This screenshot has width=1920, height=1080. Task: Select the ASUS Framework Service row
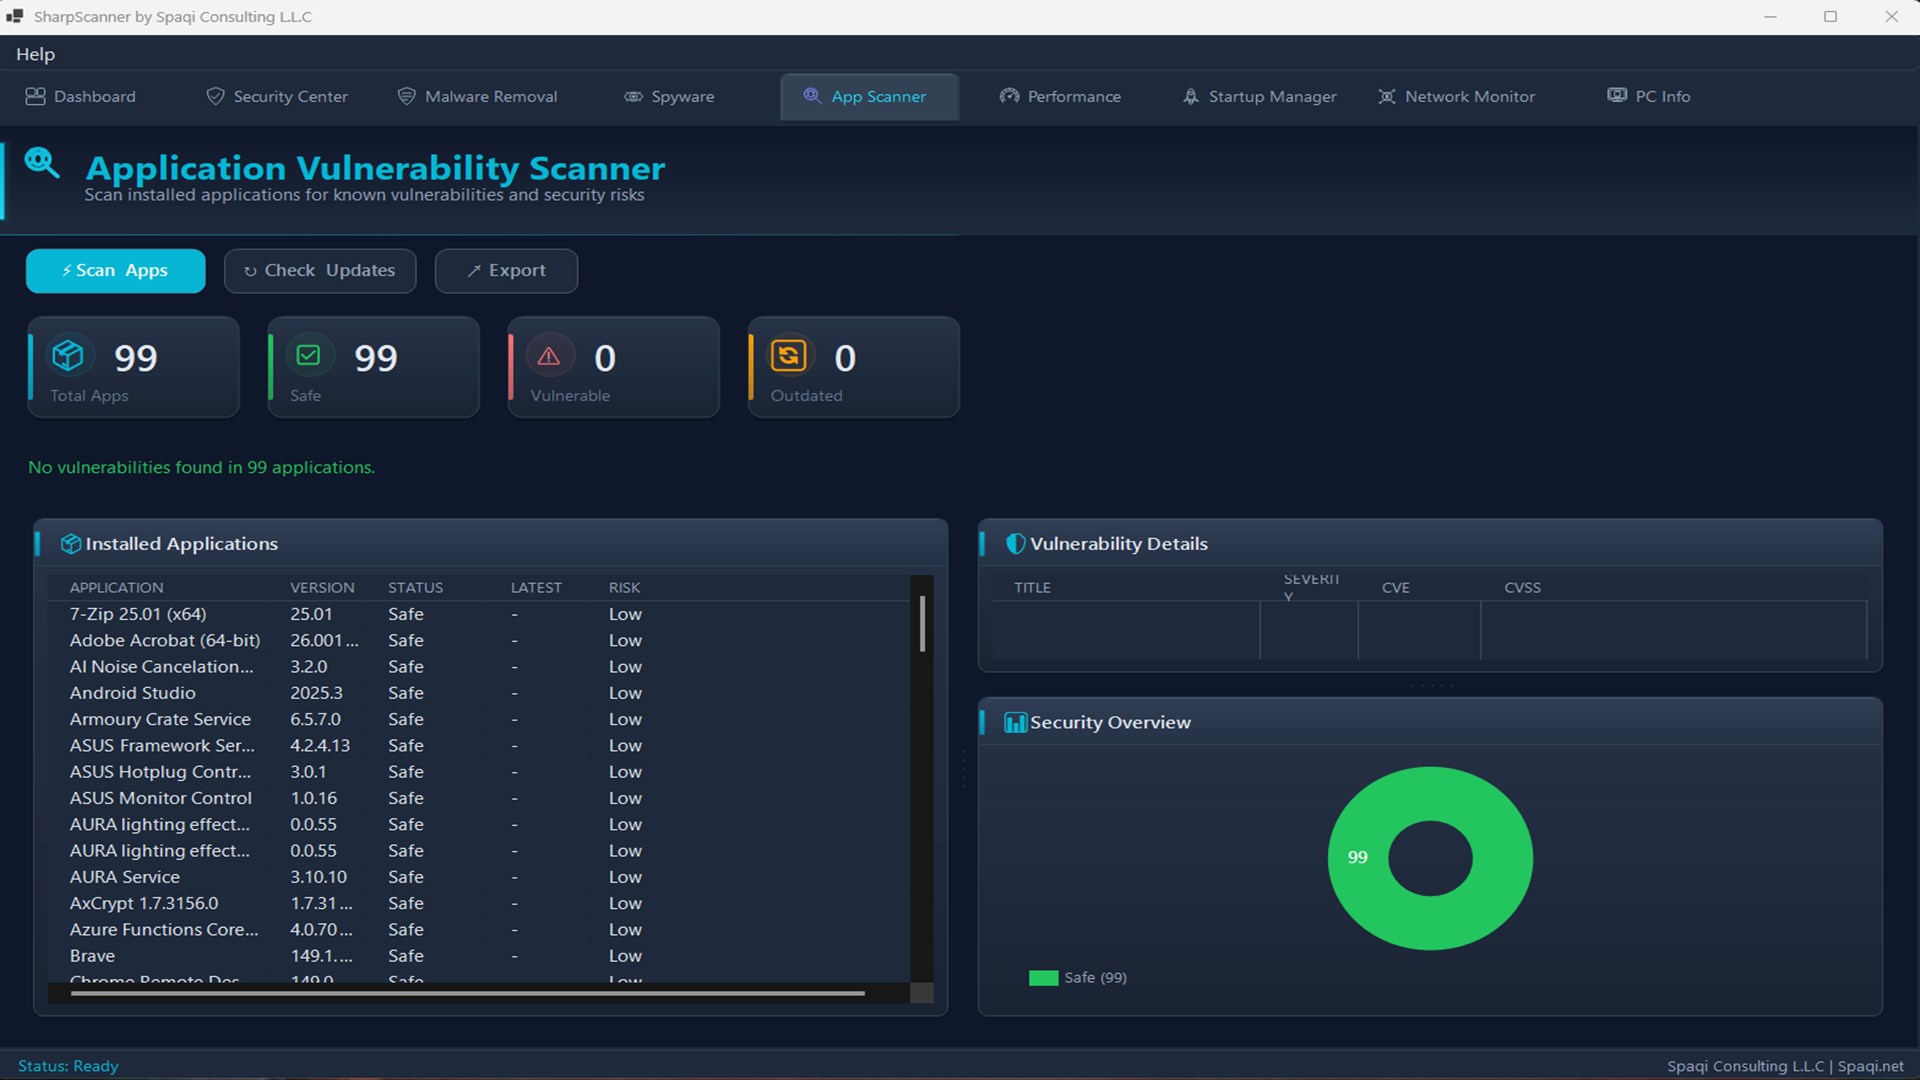480,745
